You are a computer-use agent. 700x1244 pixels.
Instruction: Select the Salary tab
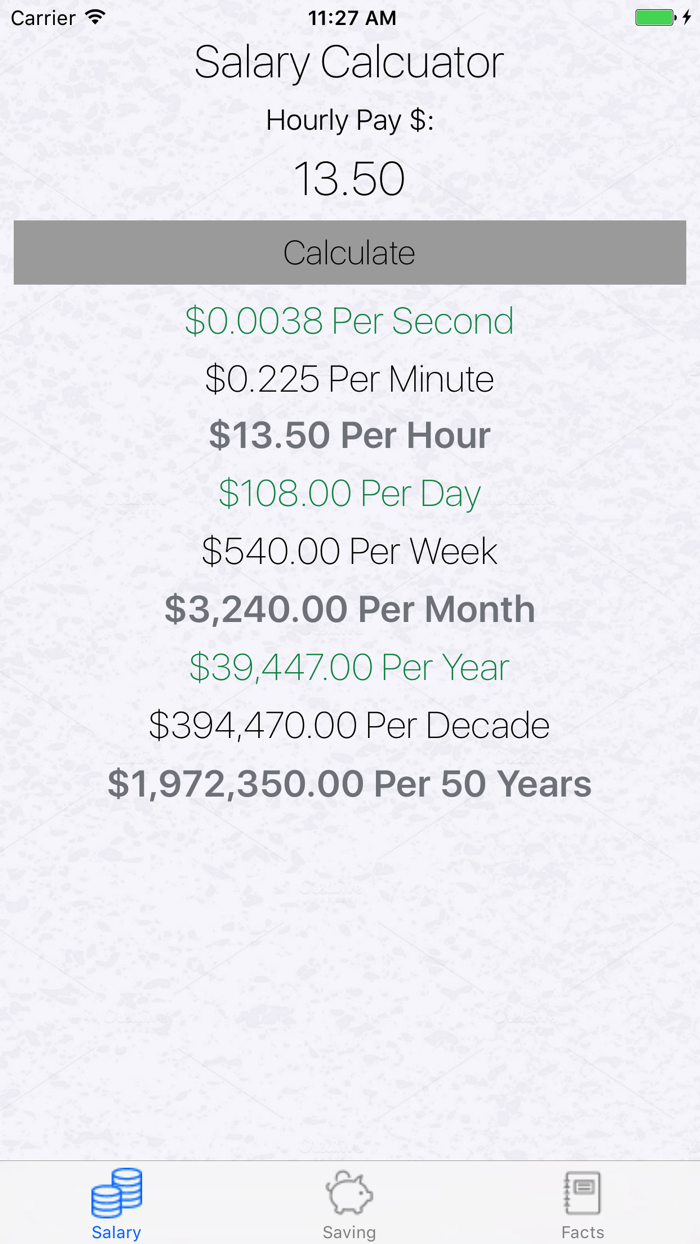pyautogui.click(x=116, y=1203)
